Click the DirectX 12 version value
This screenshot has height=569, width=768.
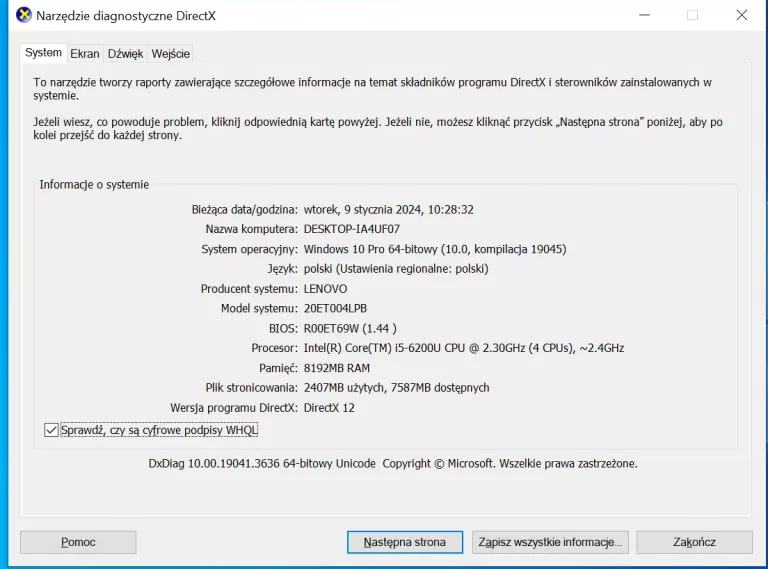coord(329,408)
